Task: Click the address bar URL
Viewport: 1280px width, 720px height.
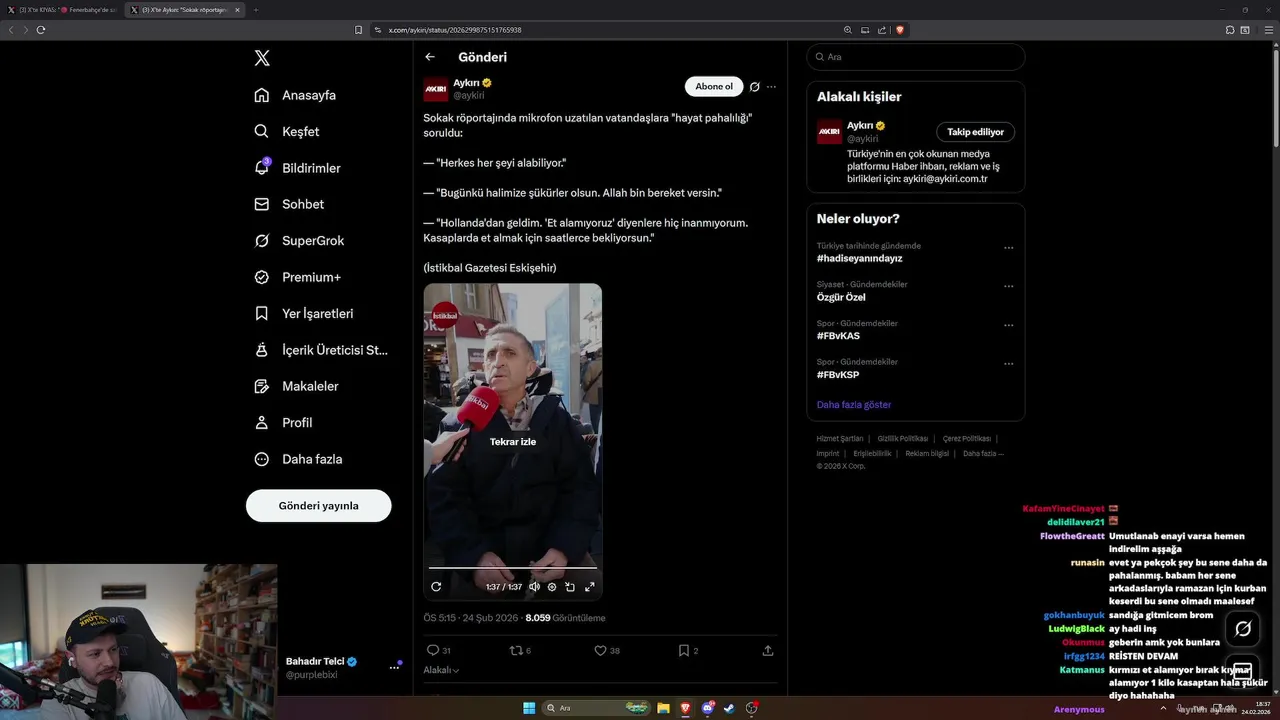Action: (455, 30)
